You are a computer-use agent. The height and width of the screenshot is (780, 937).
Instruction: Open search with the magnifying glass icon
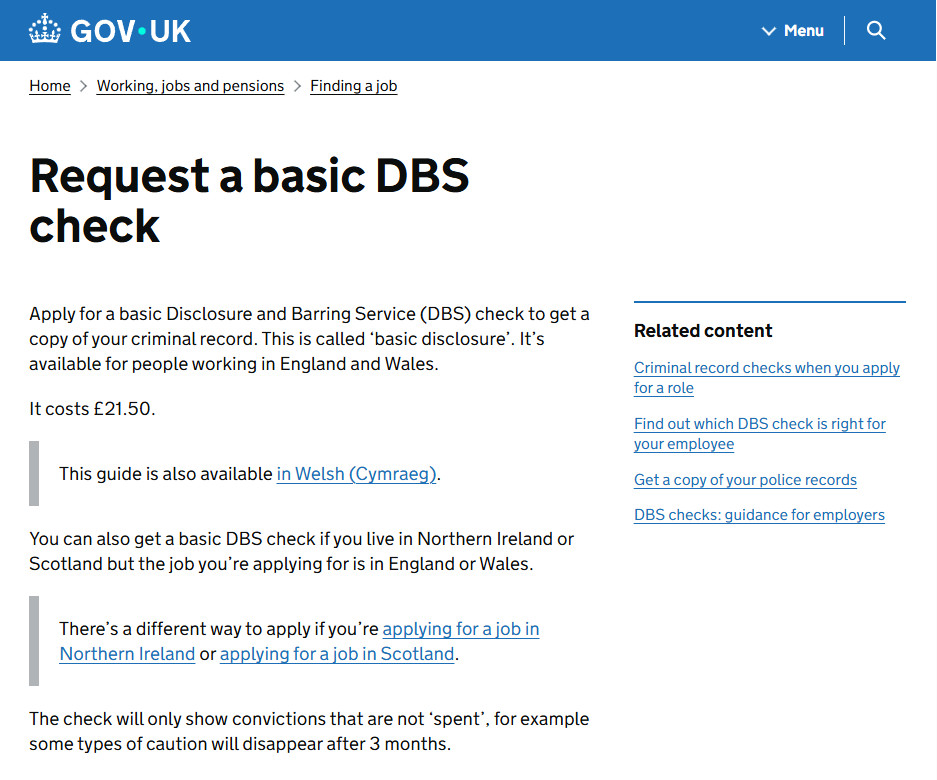[876, 31]
